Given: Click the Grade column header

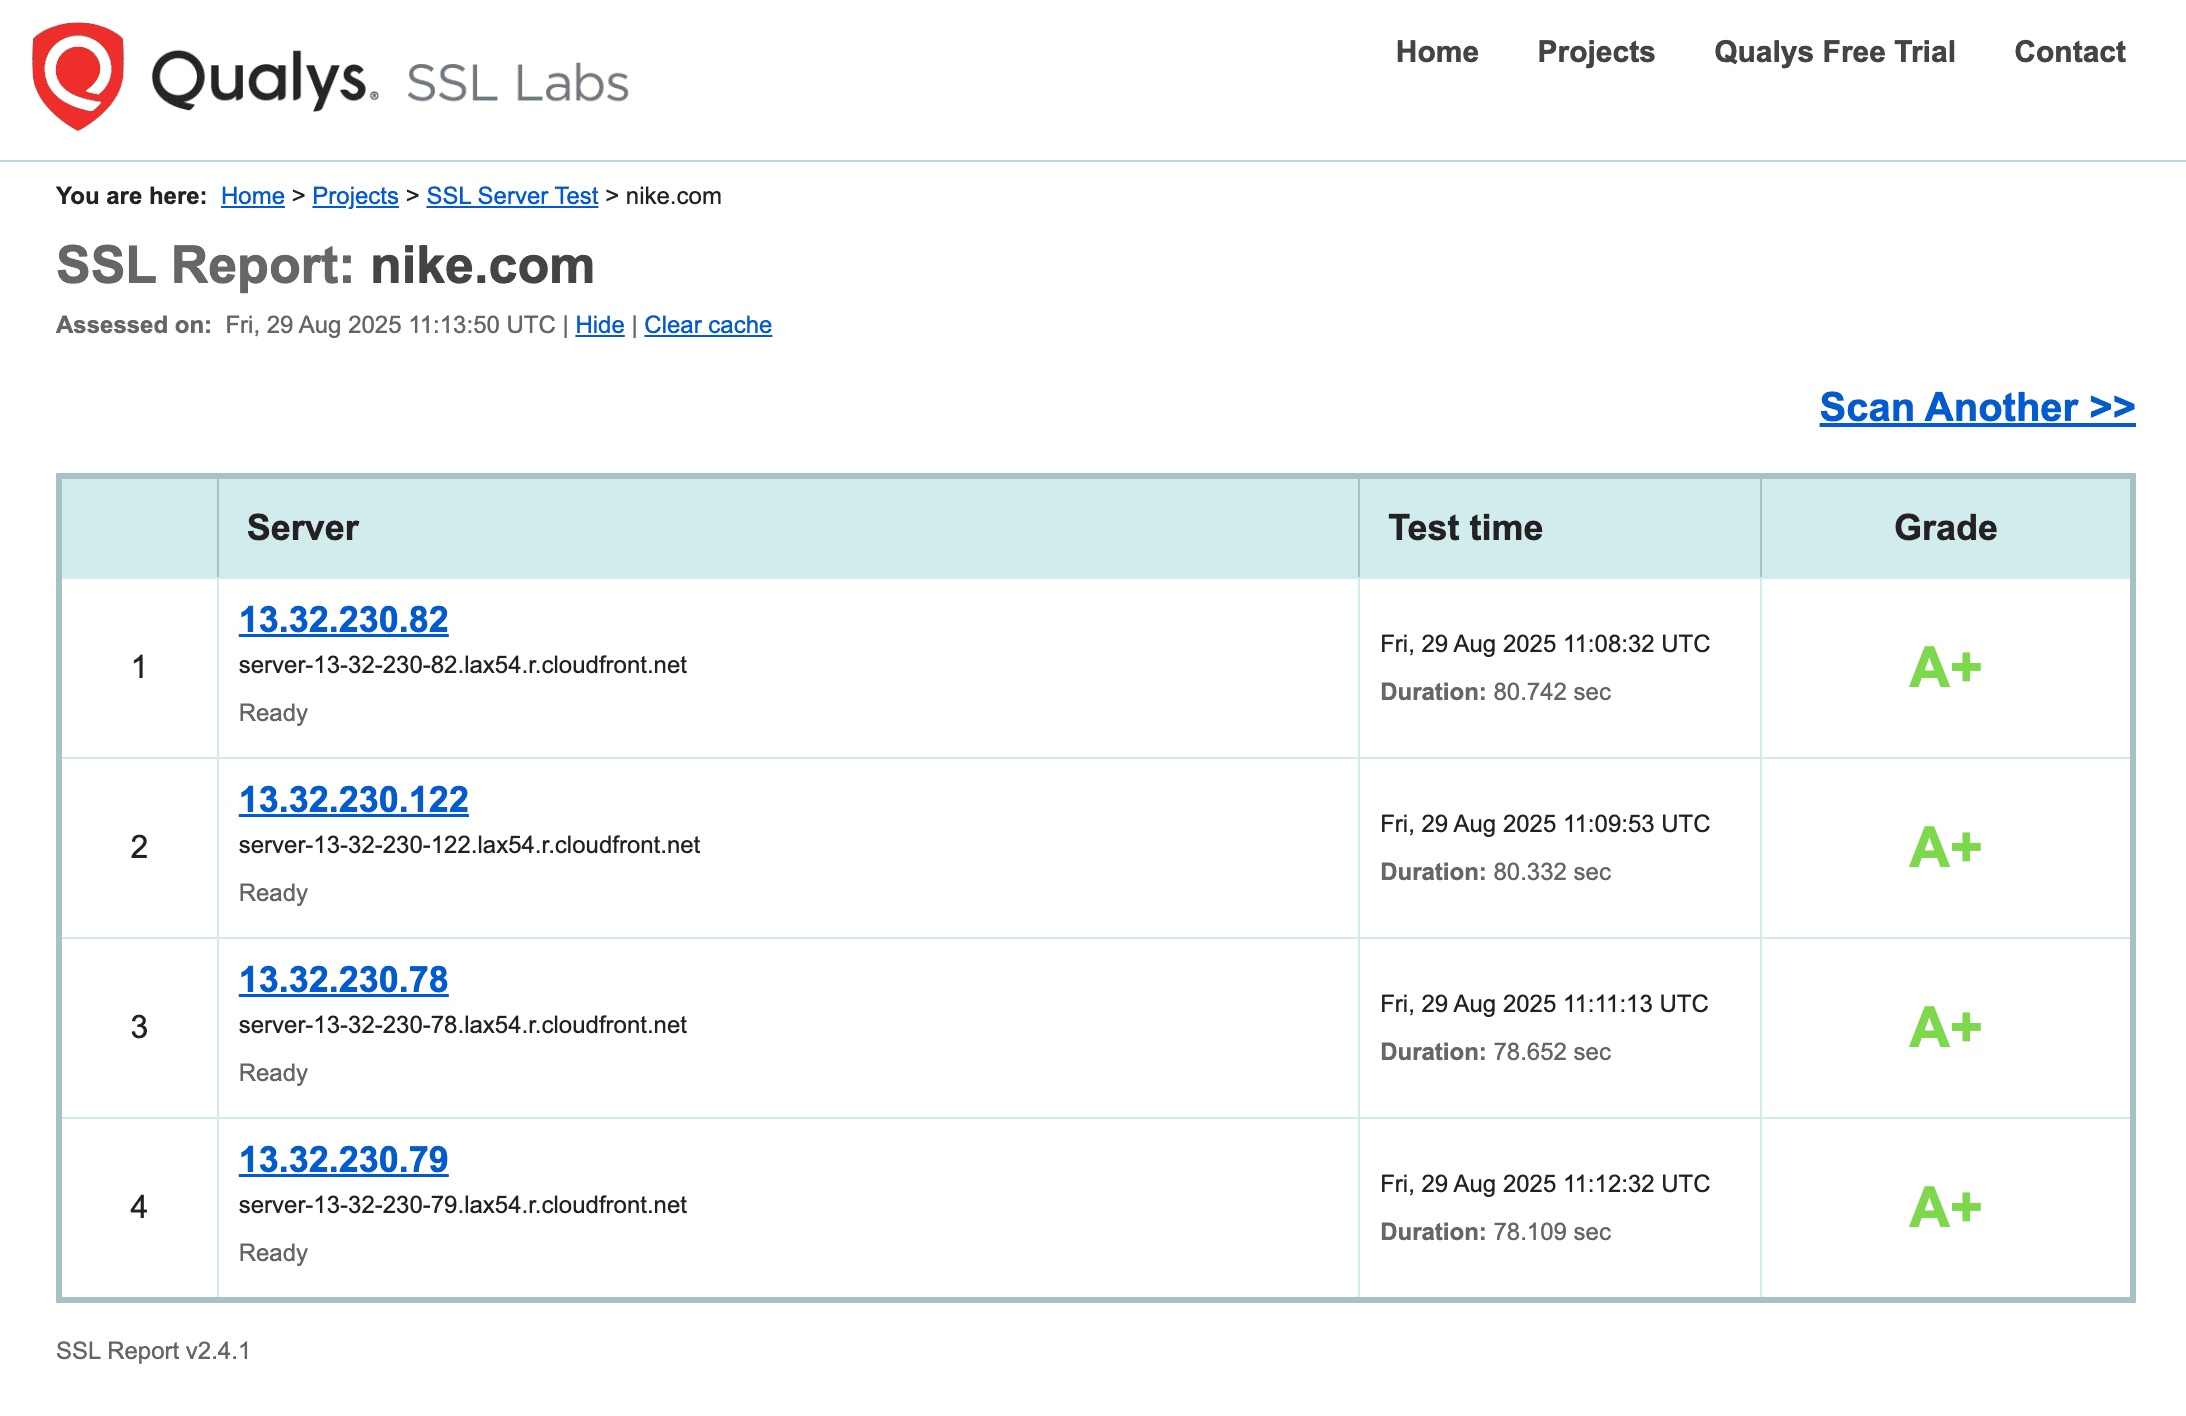Looking at the screenshot, I should click(1945, 528).
